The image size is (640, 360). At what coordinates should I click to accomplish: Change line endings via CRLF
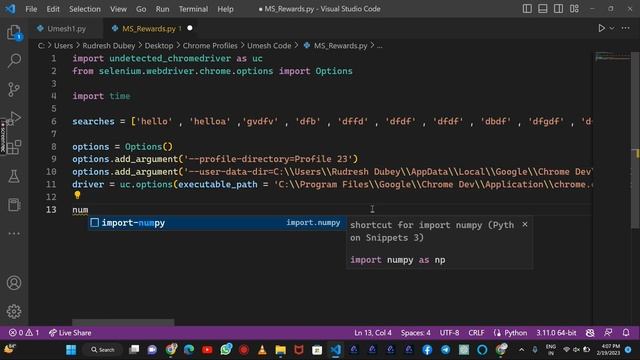coord(476,333)
